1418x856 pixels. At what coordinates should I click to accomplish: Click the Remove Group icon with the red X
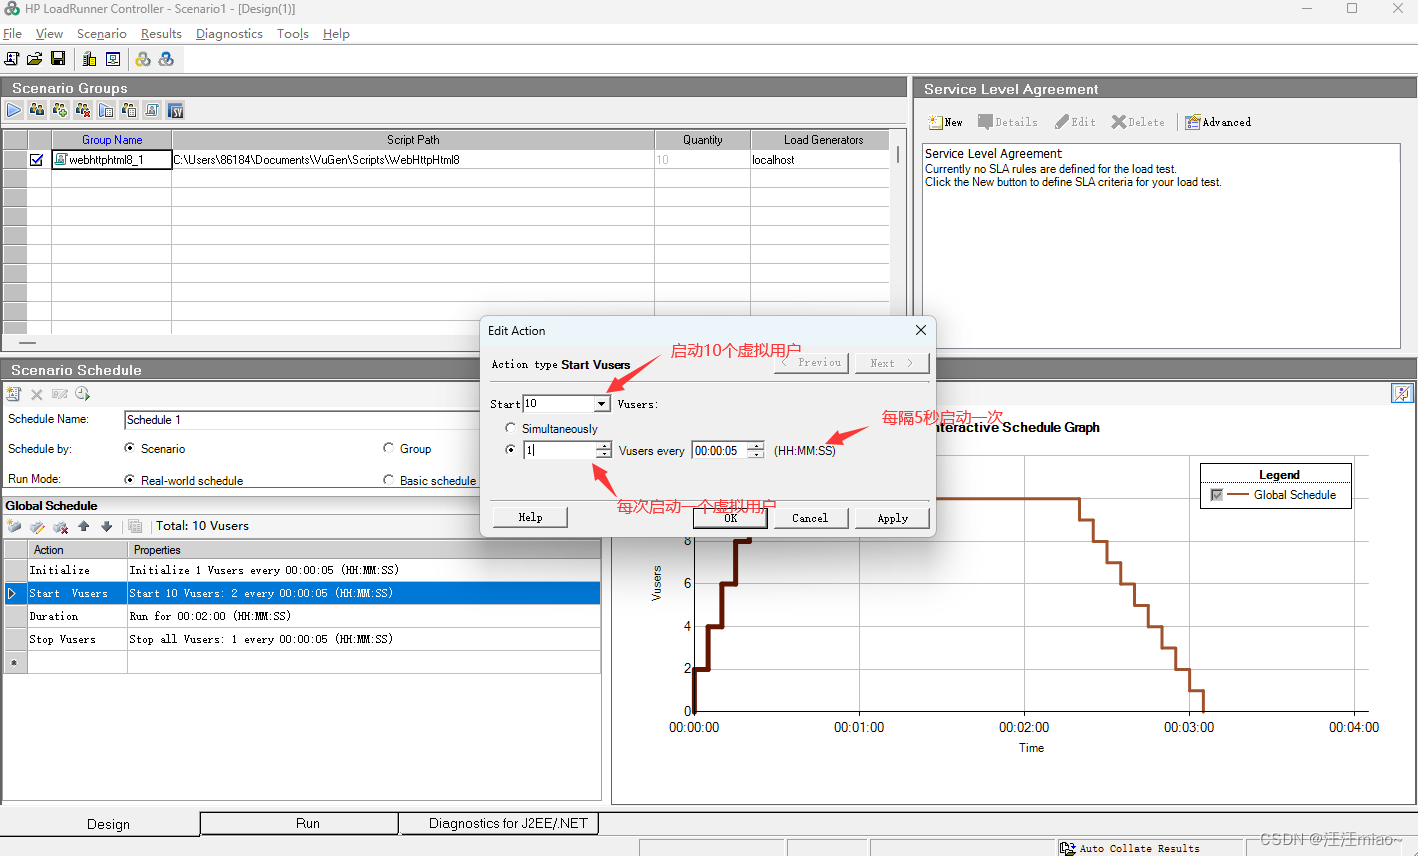point(83,110)
